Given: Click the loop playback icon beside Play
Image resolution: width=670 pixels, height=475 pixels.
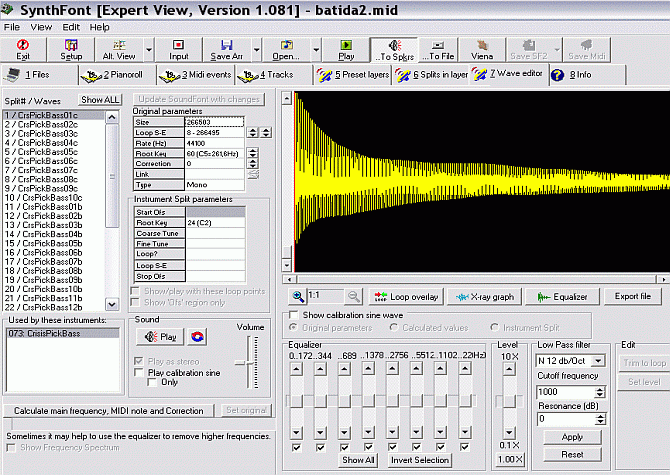Looking at the screenshot, I should point(197,337).
